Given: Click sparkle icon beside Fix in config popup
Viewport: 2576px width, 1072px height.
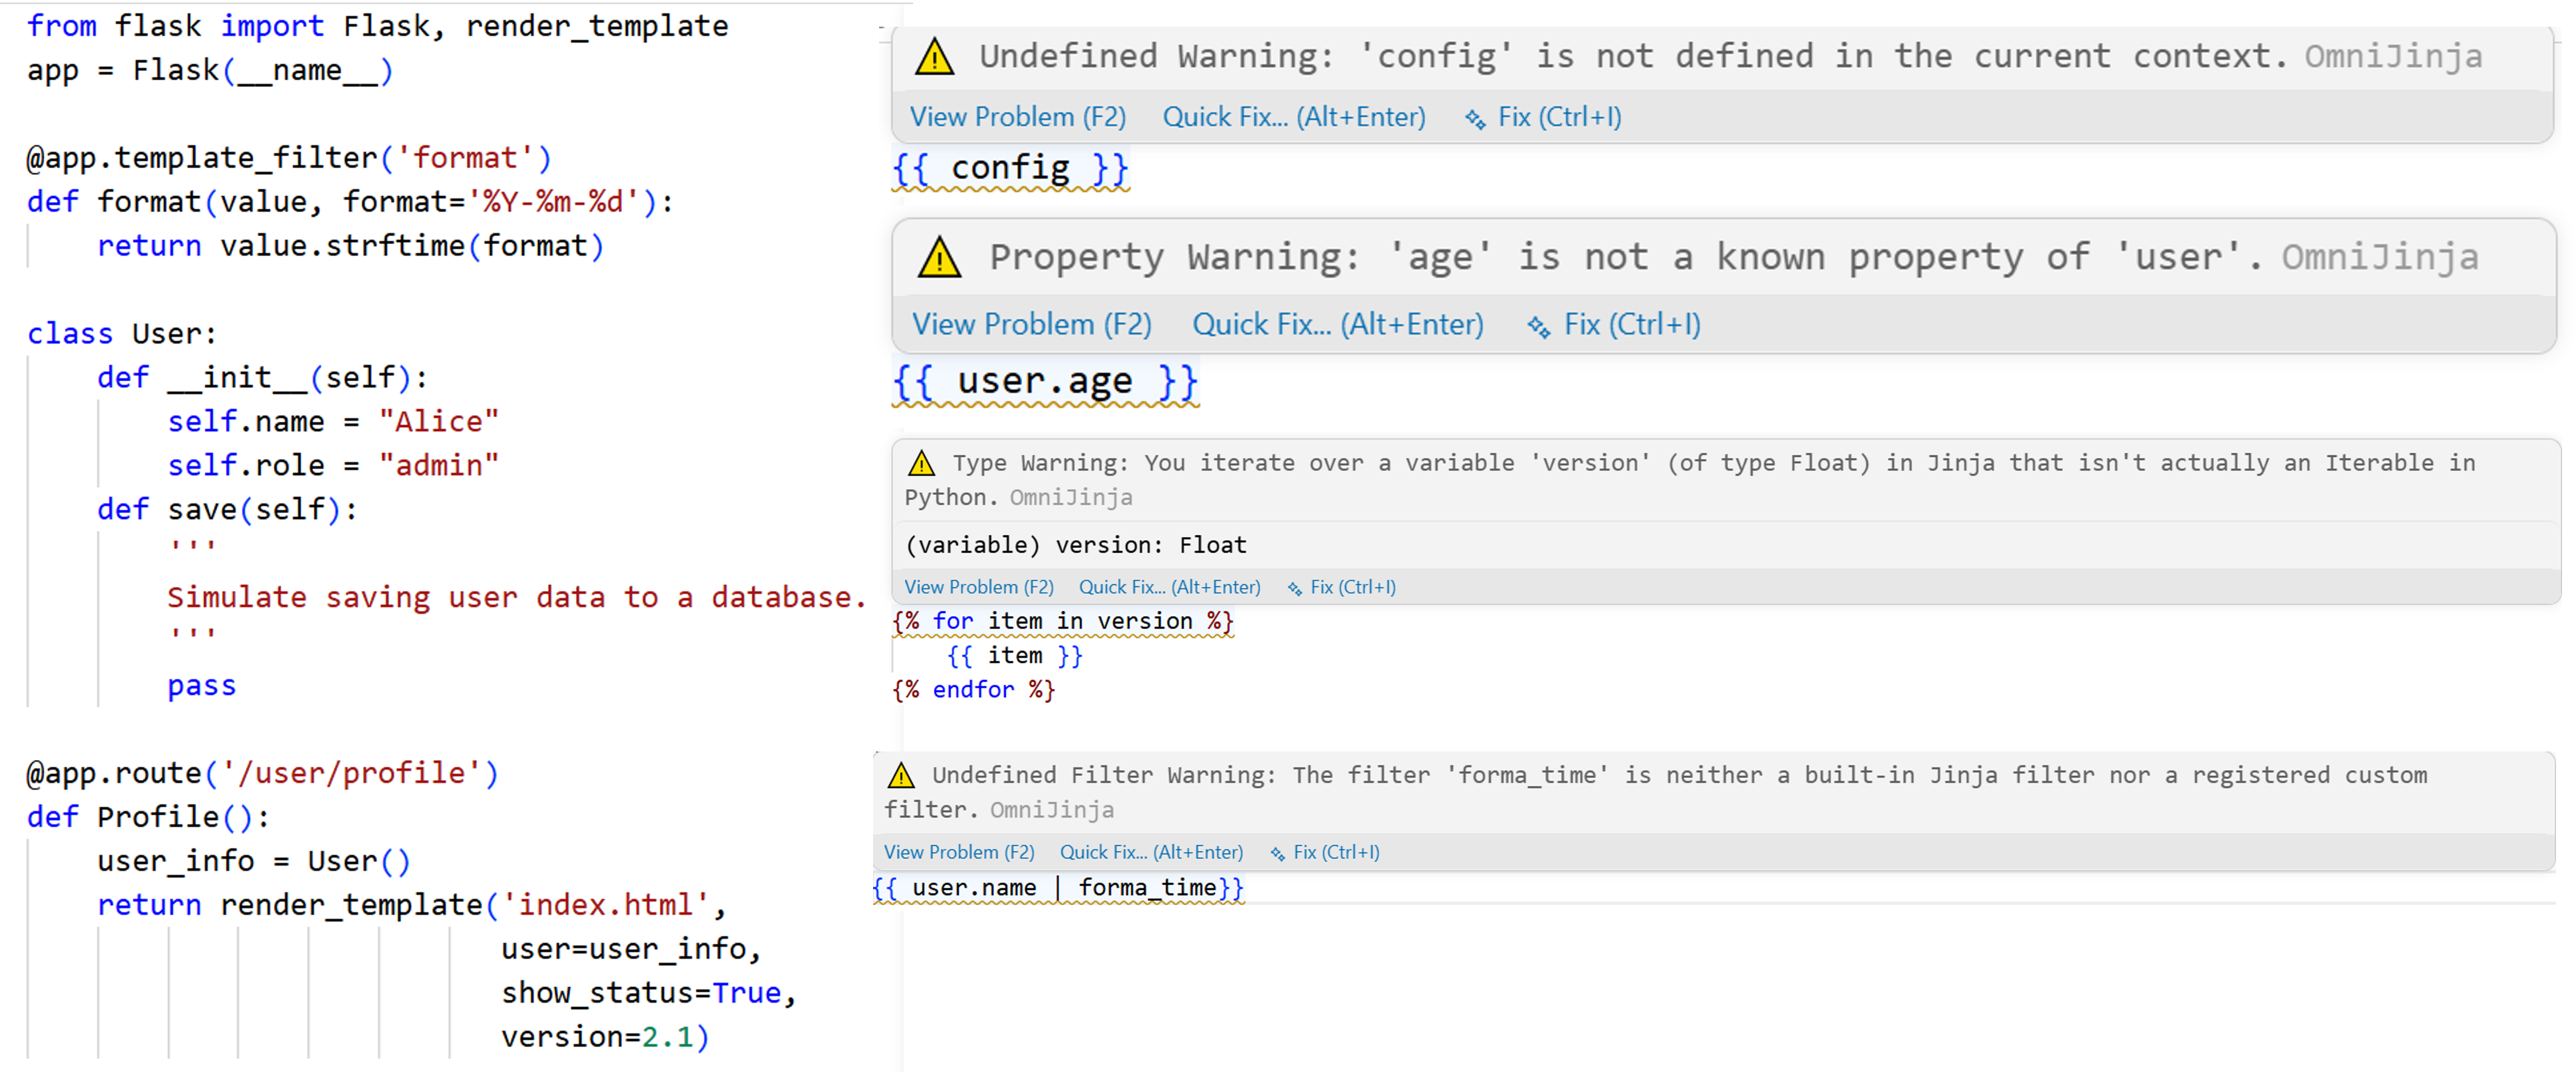Looking at the screenshot, I should pos(1475,119).
